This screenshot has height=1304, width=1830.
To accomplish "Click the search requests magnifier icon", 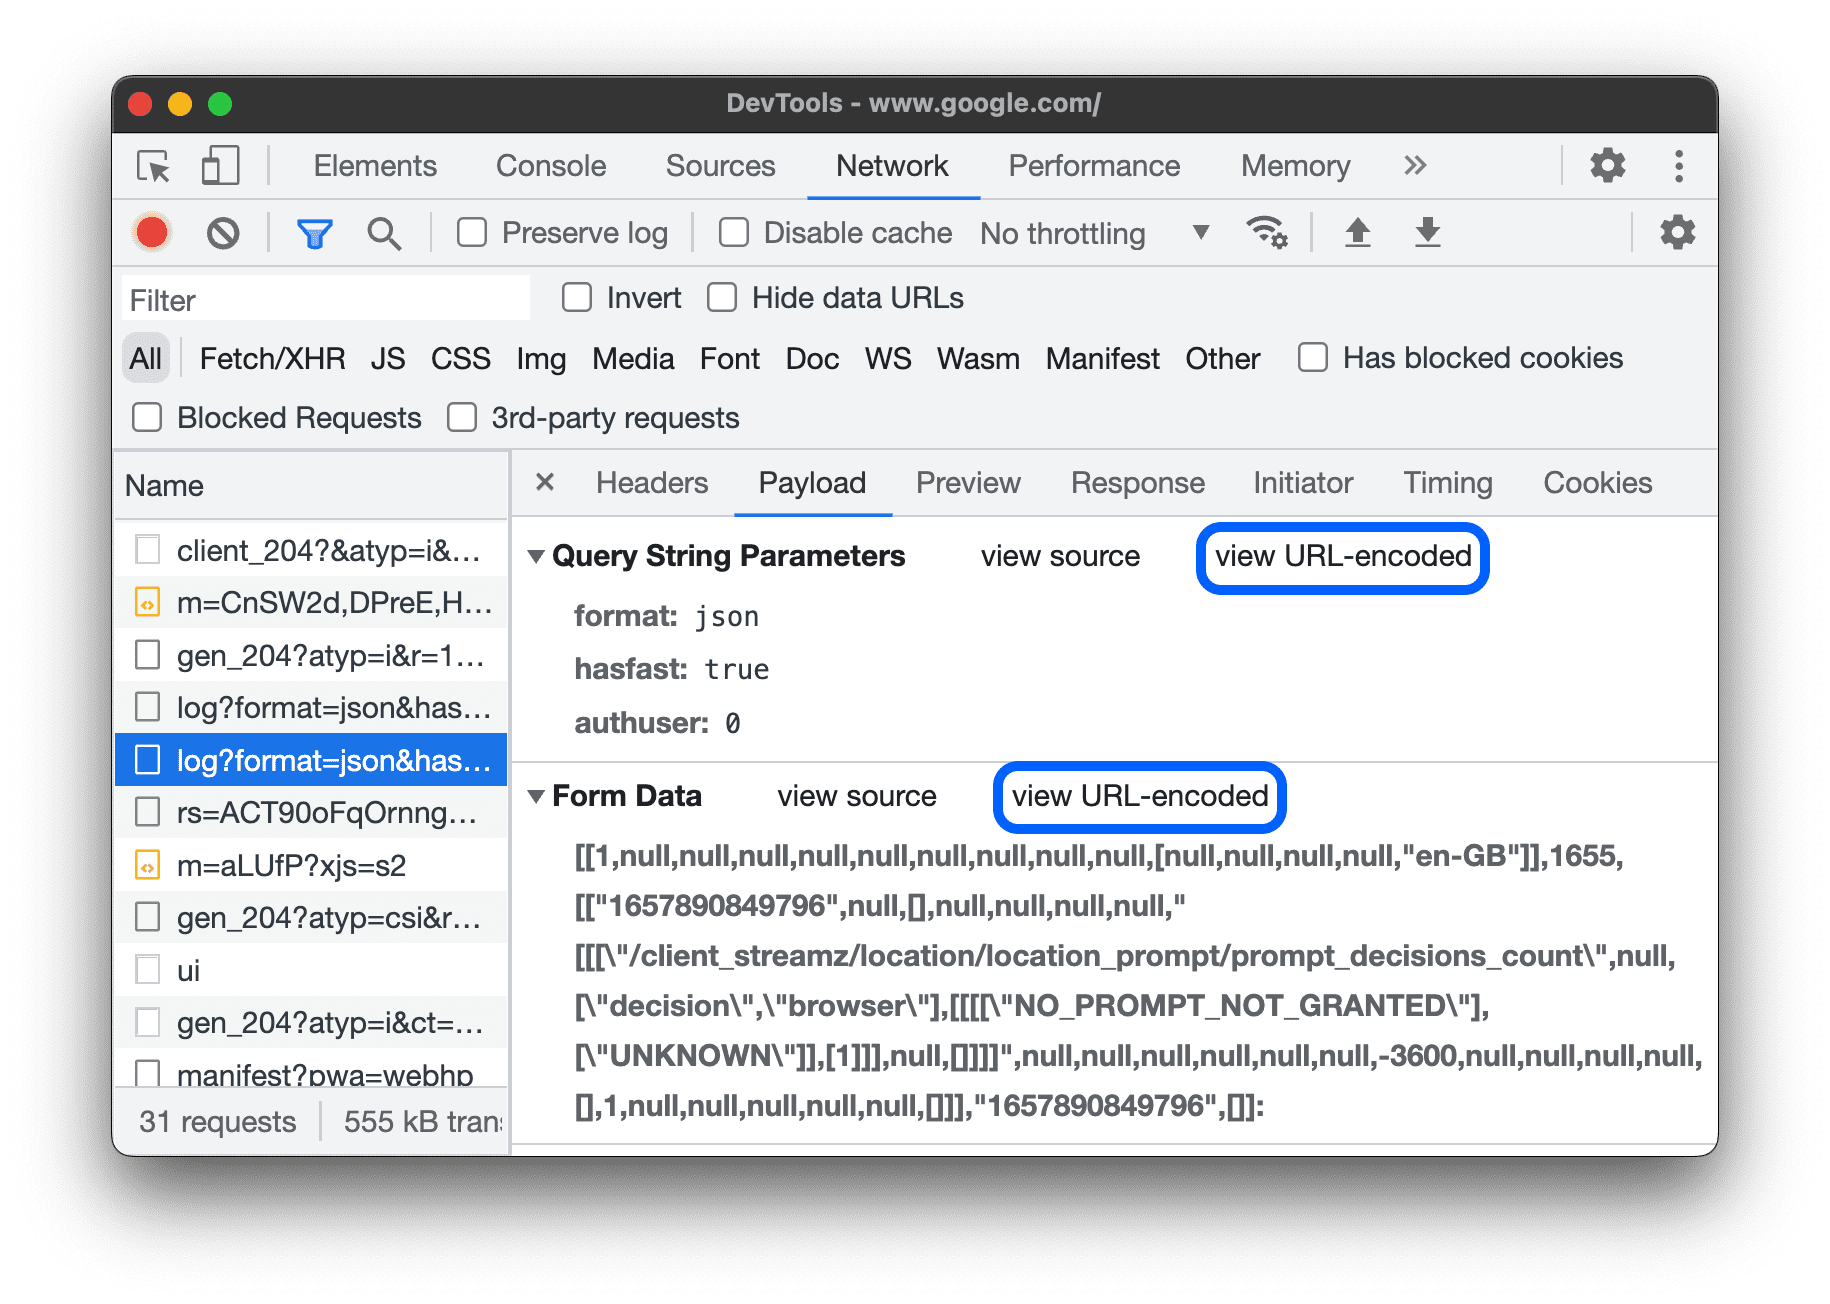I will [384, 232].
